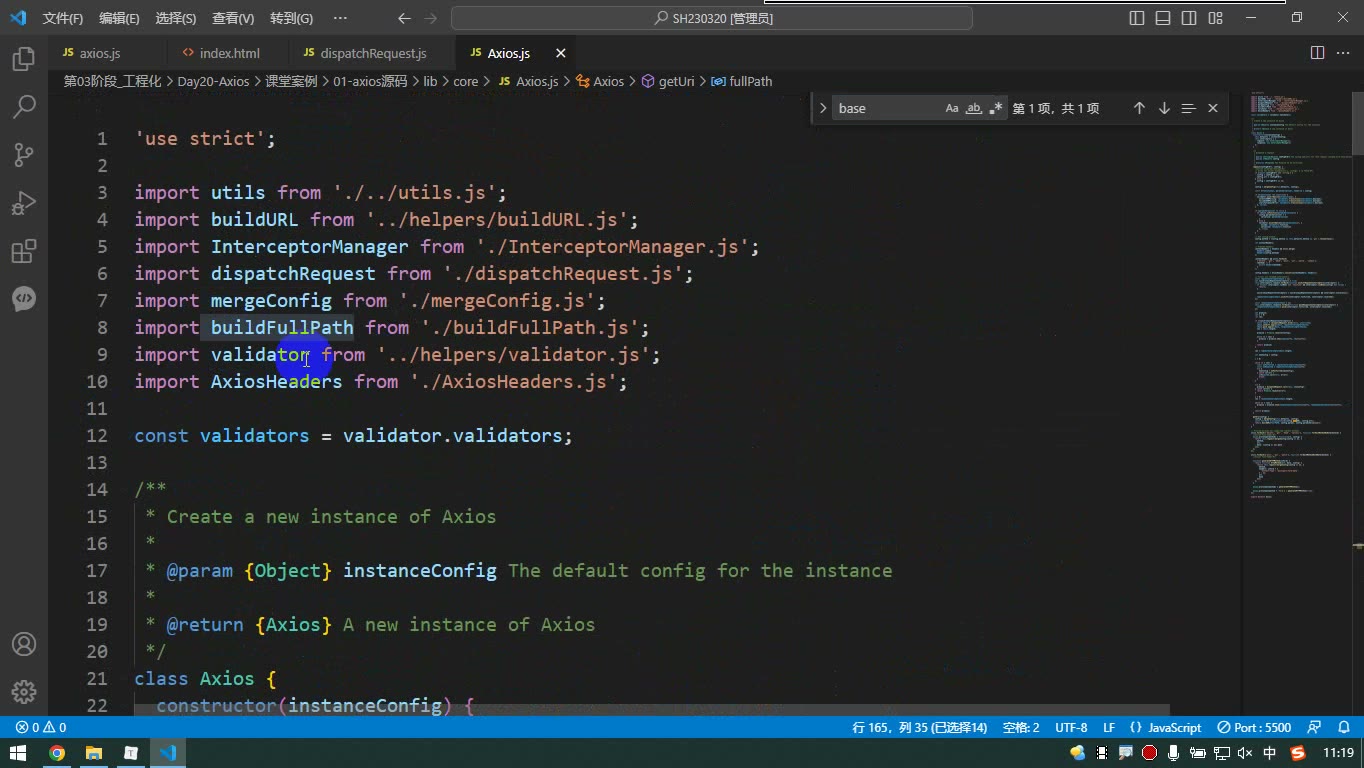1364x768 pixels.
Task: Click Port : 5500 Live Server button
Action: 1254,727
